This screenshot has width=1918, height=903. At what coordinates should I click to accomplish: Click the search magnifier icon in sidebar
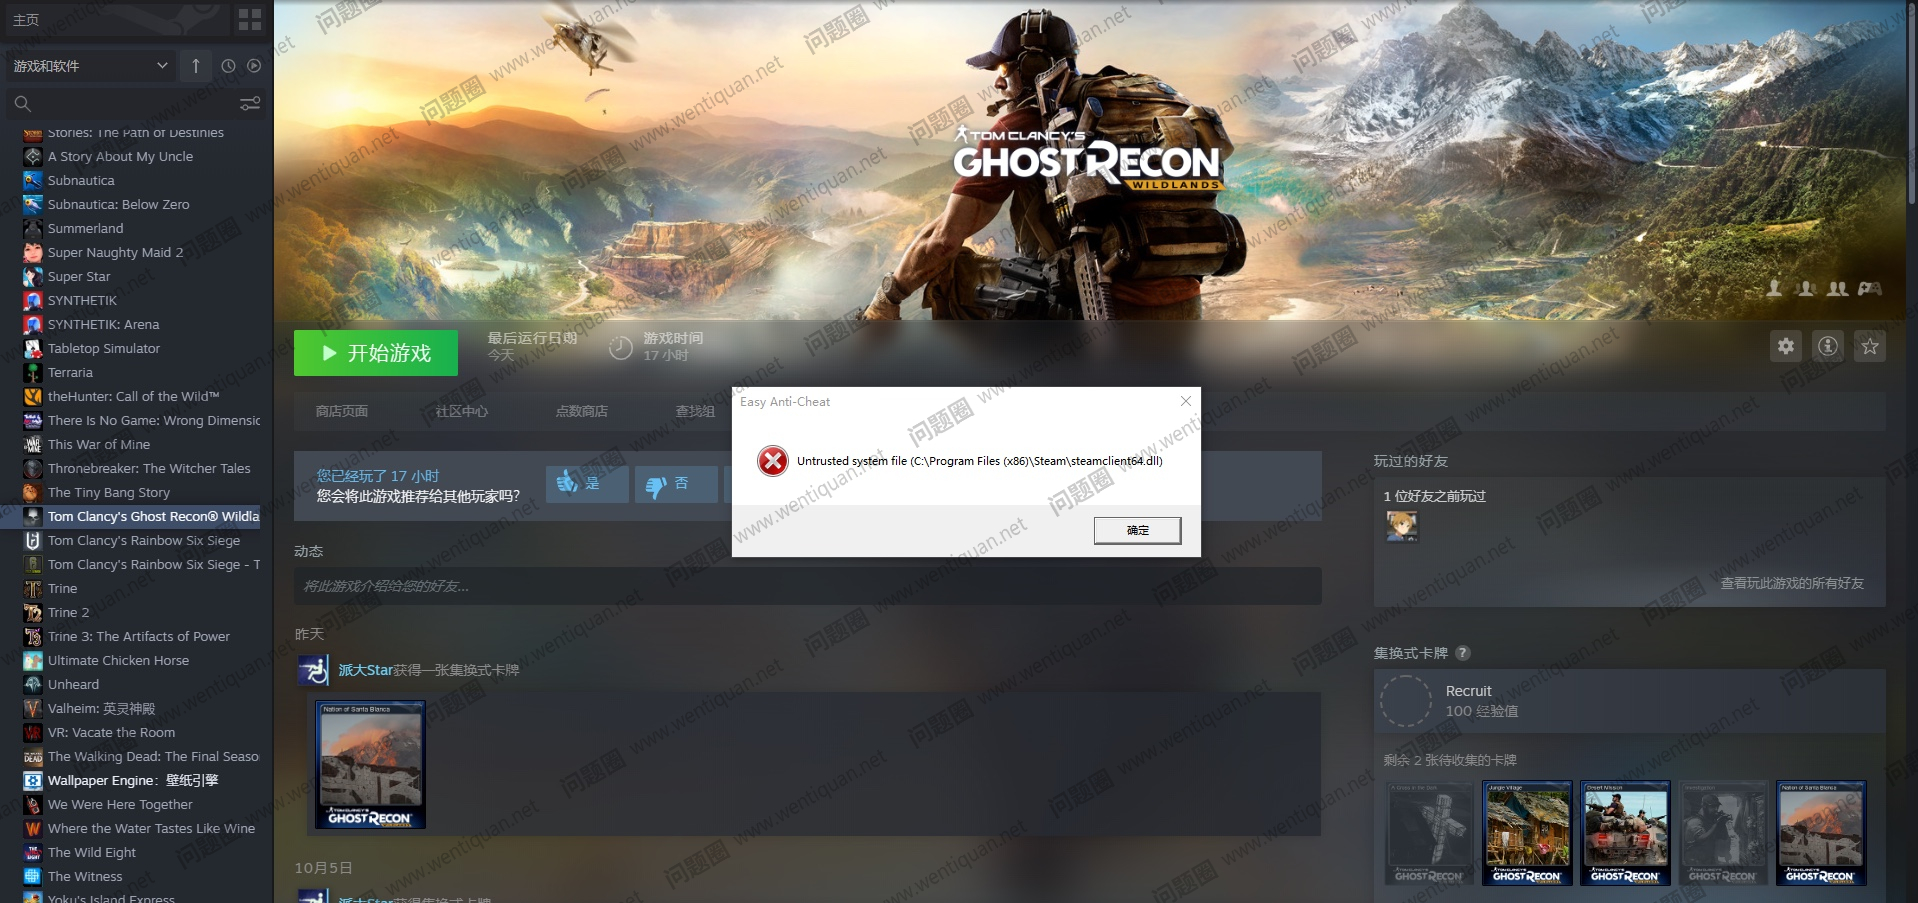(x=23, y=103)
